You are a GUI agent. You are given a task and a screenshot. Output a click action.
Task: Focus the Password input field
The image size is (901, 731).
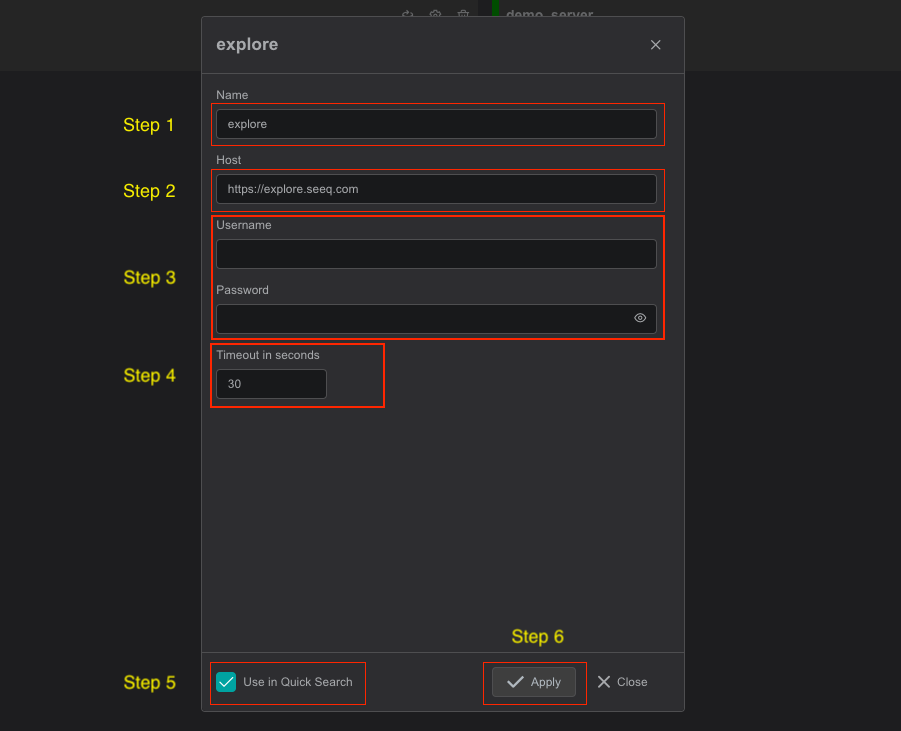coord(436,319)
